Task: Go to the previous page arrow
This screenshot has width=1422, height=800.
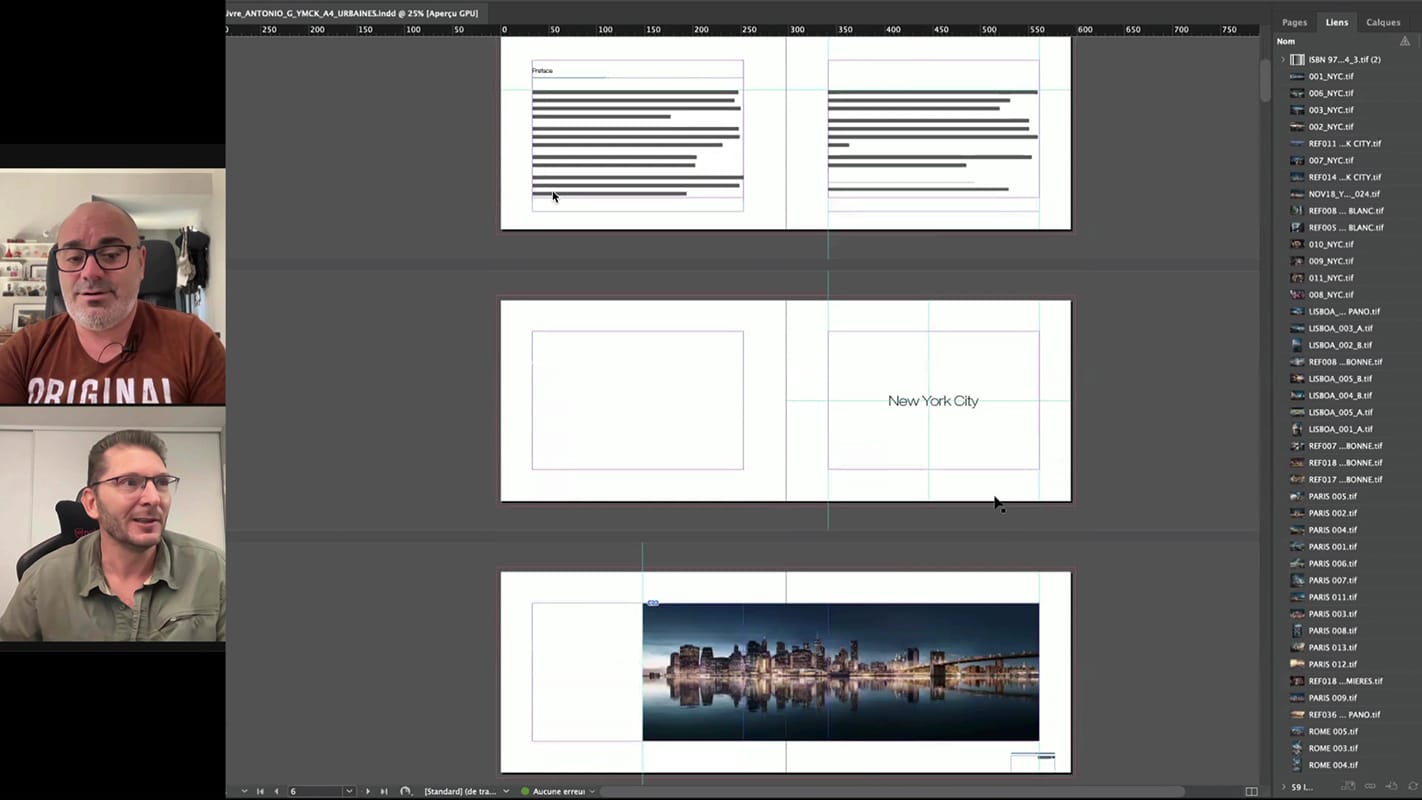Action: 277,791
